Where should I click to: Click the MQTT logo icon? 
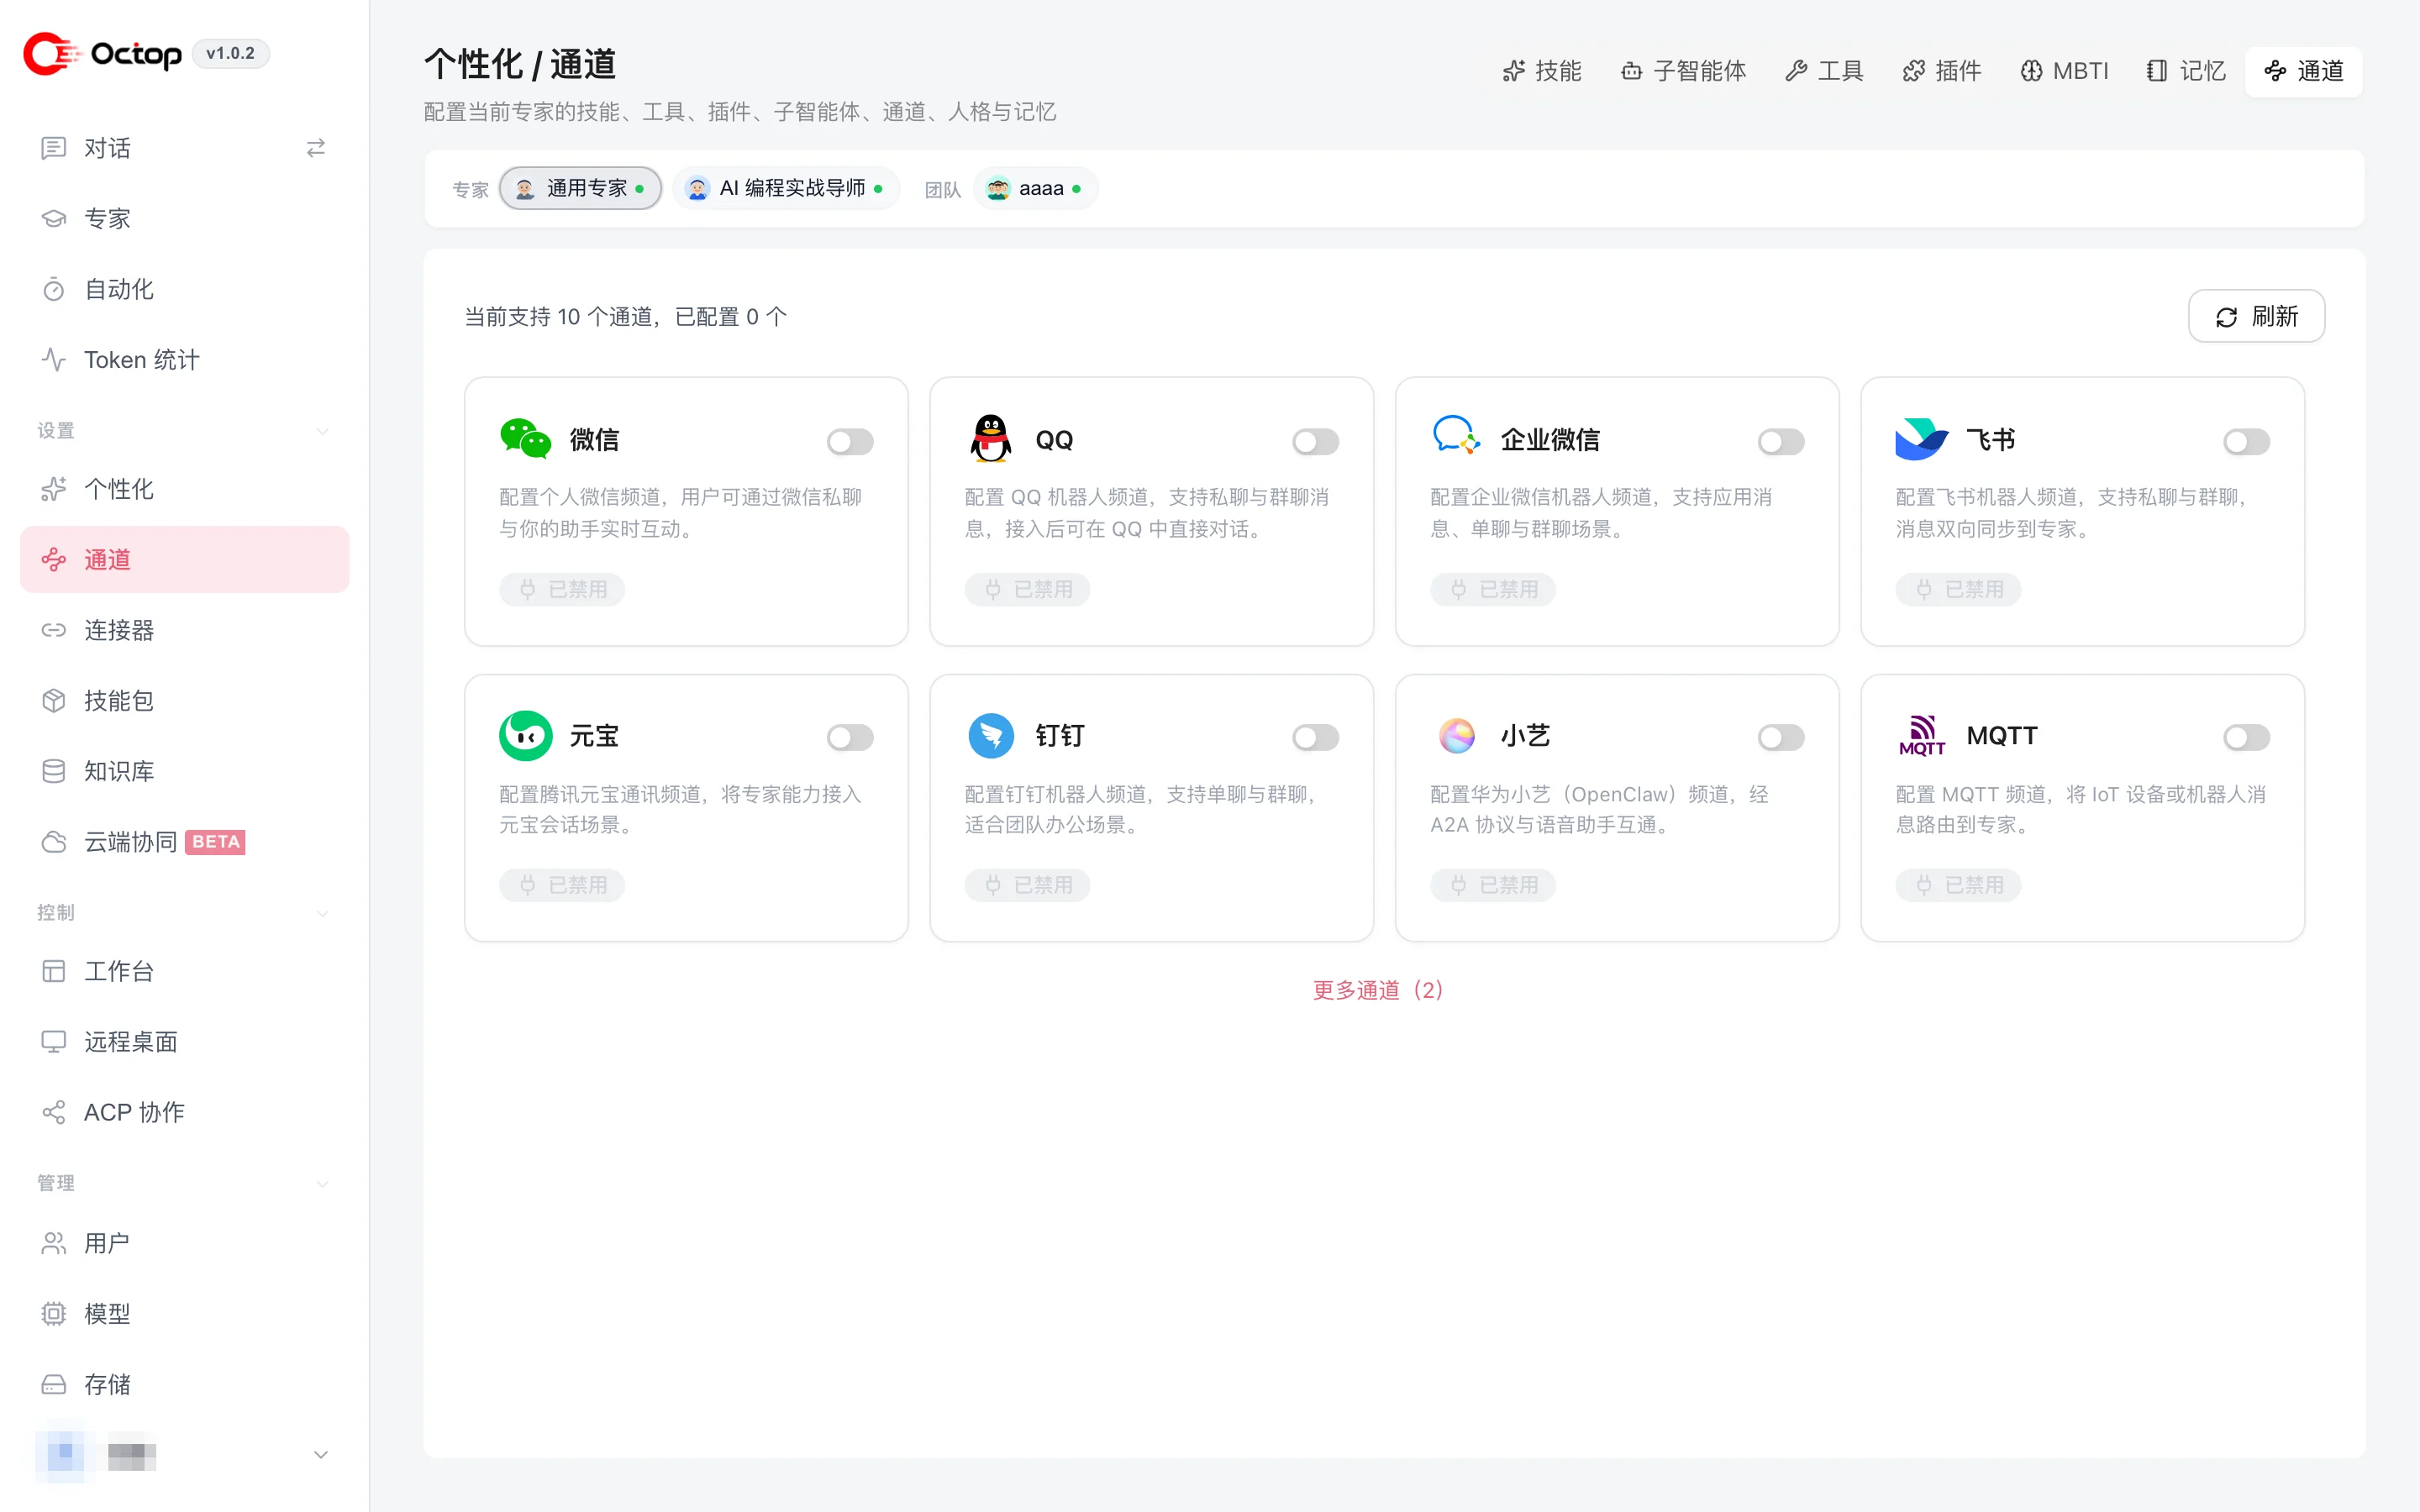click(x=1922, y=736)
